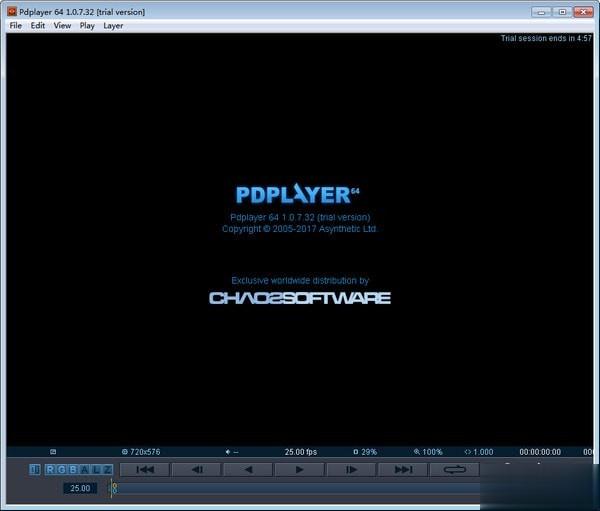600x511 pixels.
Task: Click the Pdplayer title bar app icon
Action: (12, 12)
